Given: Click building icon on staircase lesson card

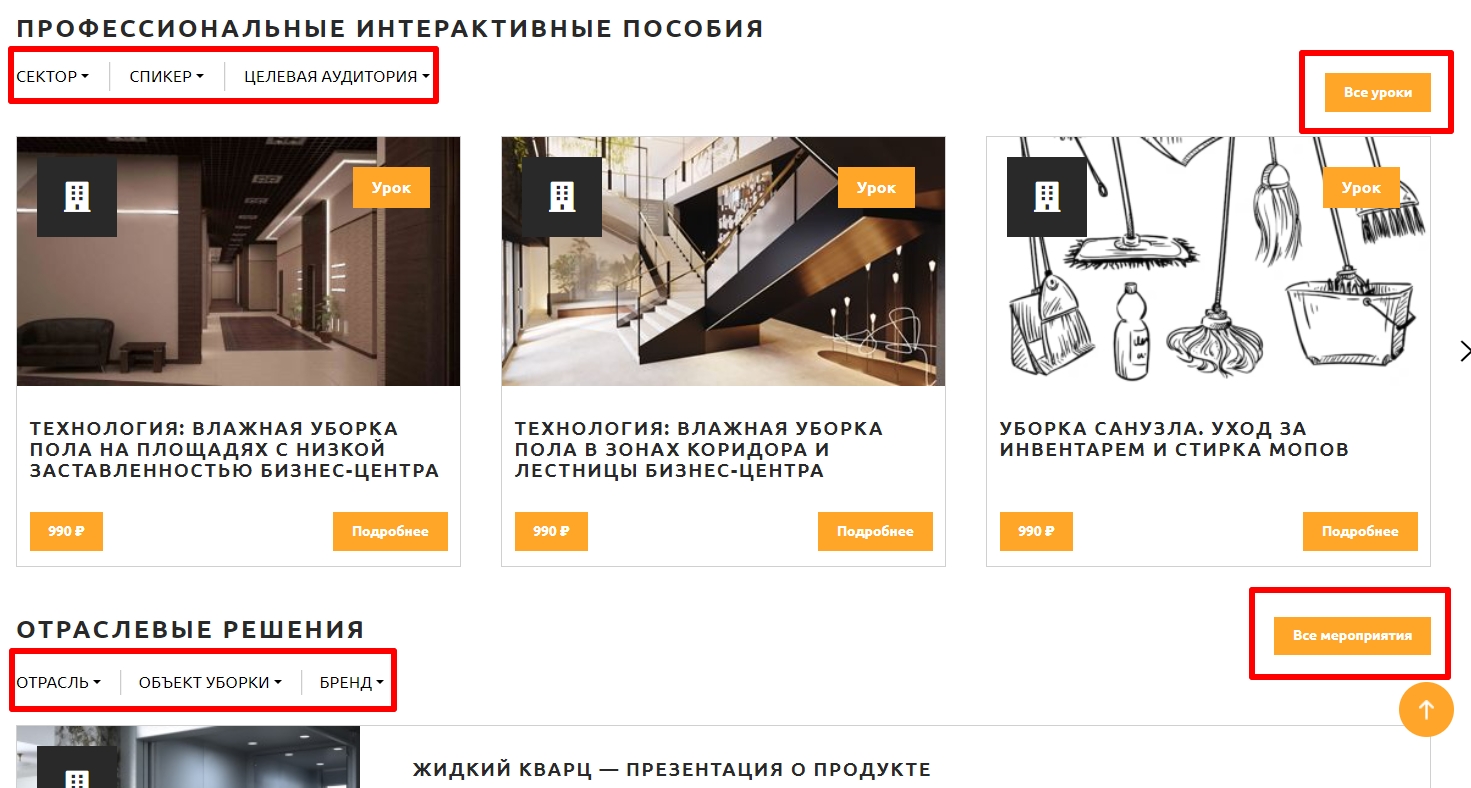Looking at the screenshot, I should [562, 197].
